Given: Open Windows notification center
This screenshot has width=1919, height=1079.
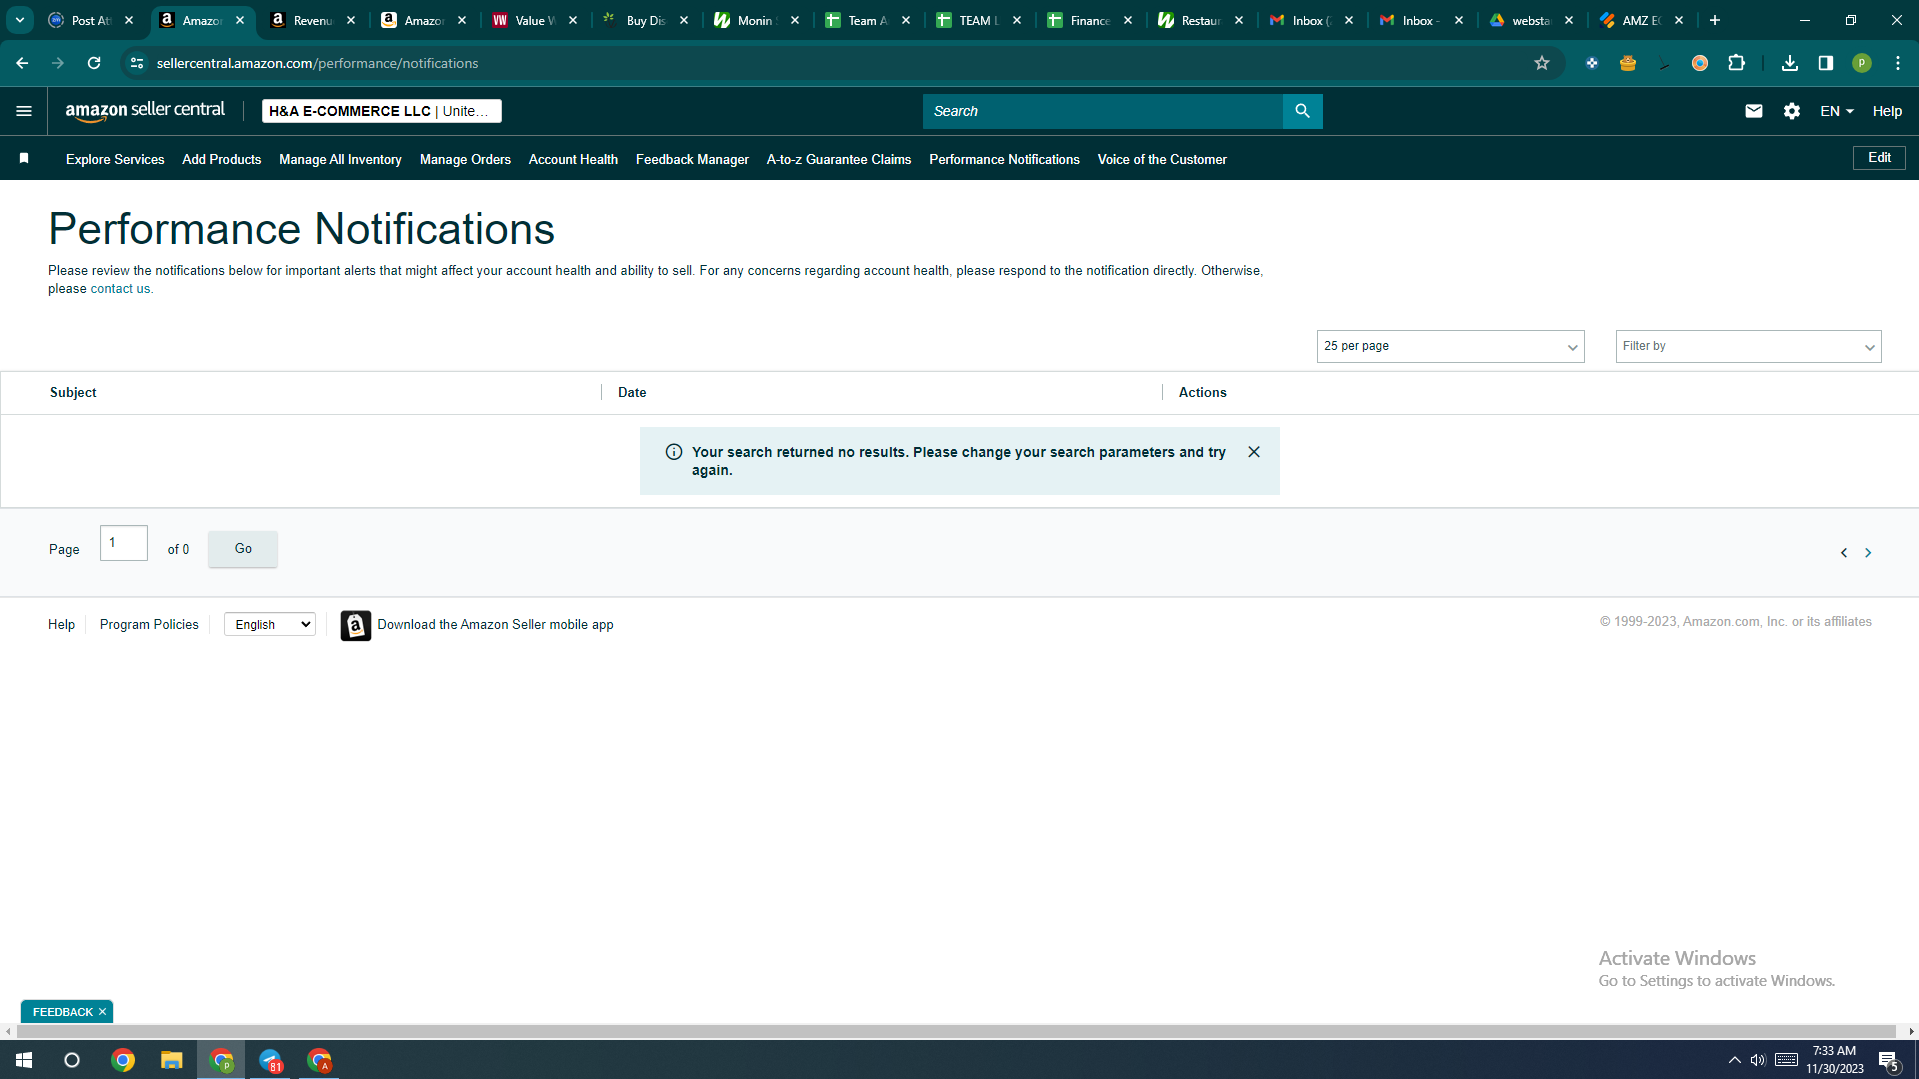Looking at the screenshot, I should pyautogui.click(x=1889, y=1060).
